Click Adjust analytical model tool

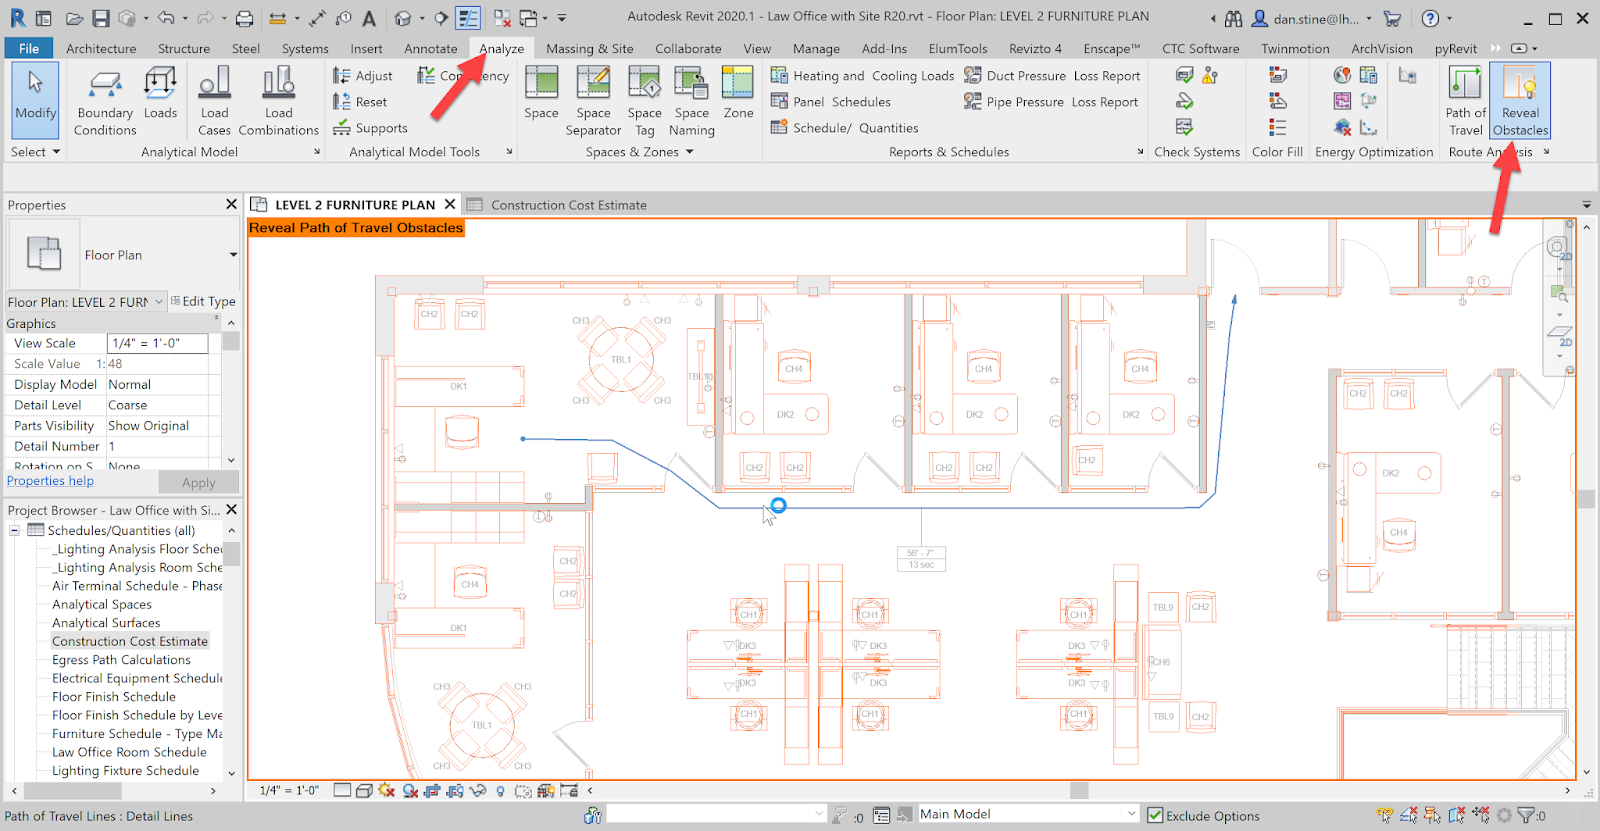[x=362, y=76]
